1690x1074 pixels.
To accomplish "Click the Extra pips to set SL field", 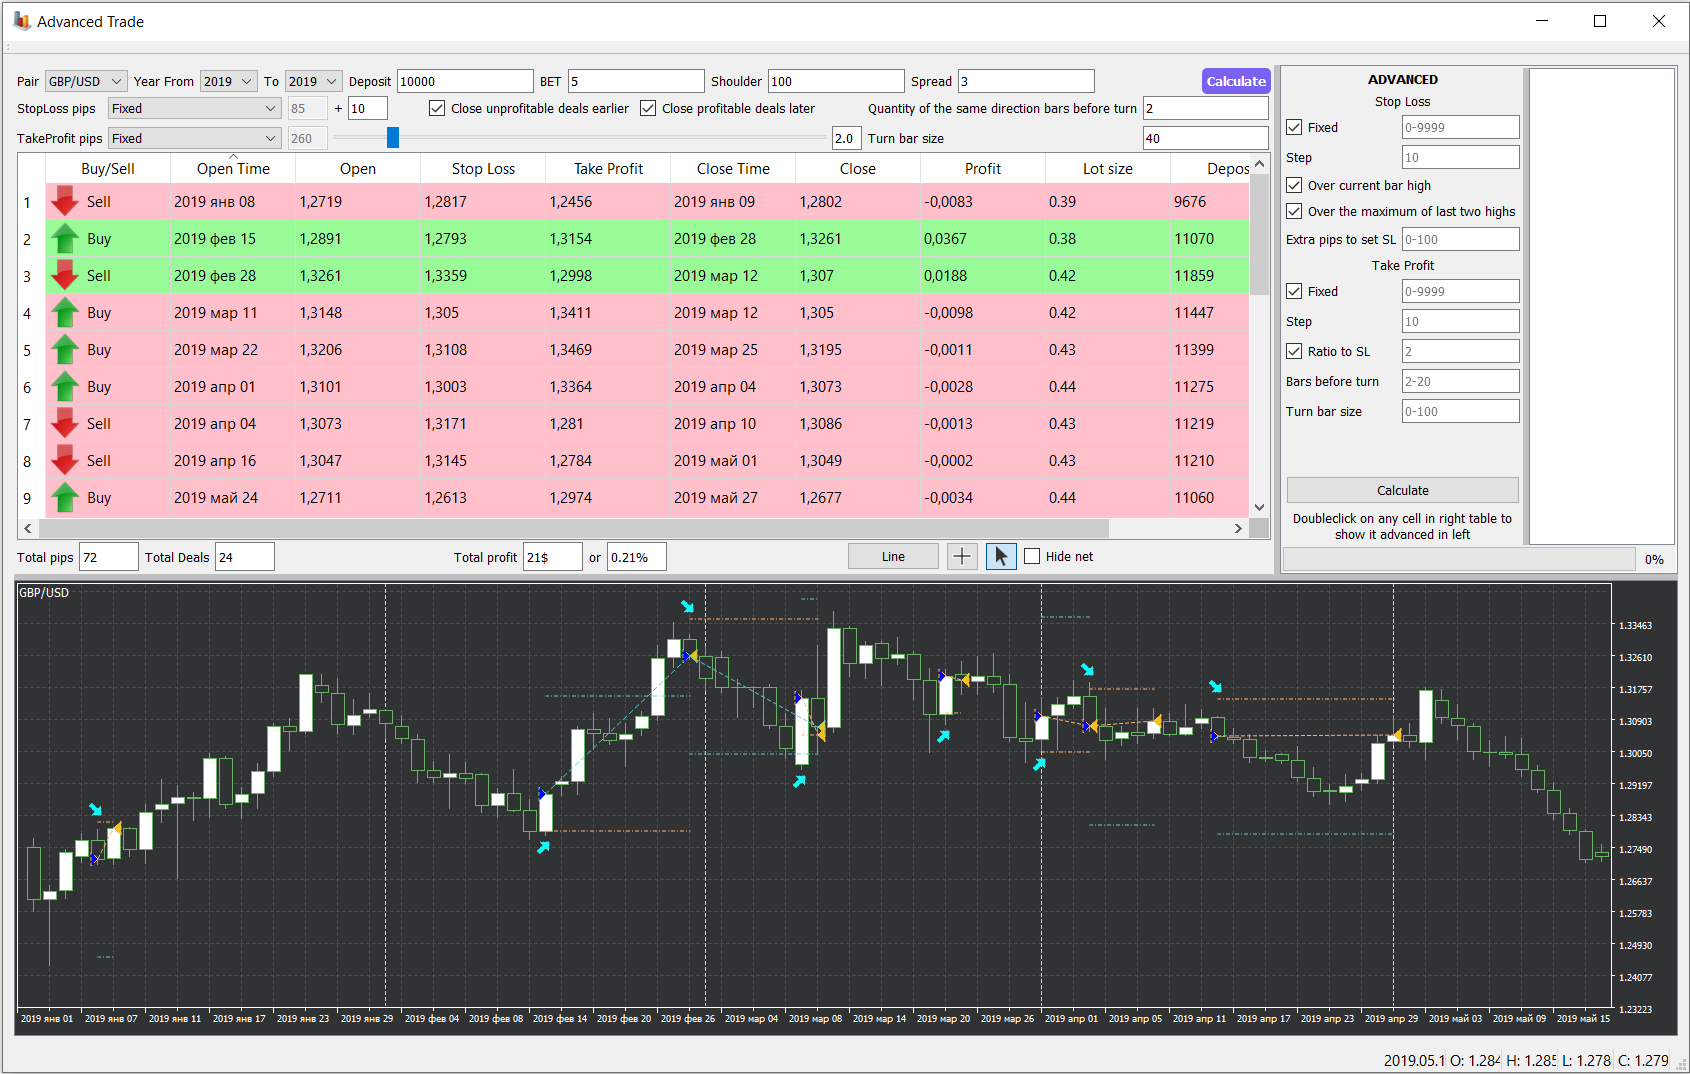I will [1460, 239].
